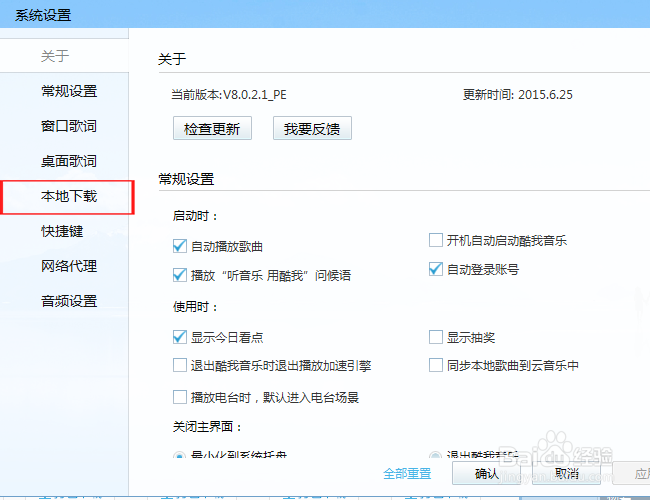
Task: Enable 开机自动启动酷我音乐 checkbox
Action: click(x=436, y=240)
